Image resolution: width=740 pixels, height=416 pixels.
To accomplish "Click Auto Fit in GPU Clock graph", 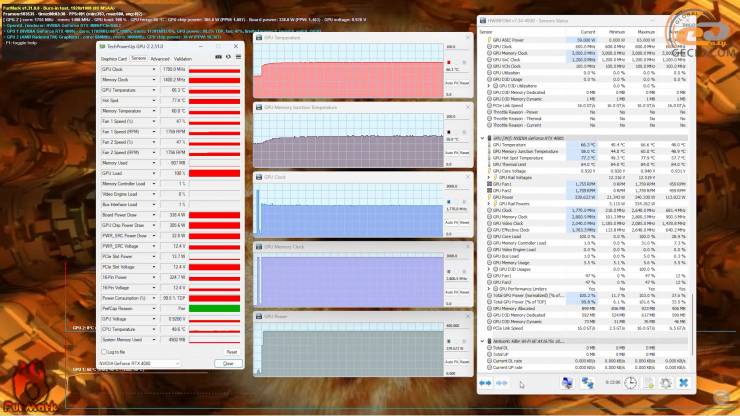I will [x=451, y=222].
